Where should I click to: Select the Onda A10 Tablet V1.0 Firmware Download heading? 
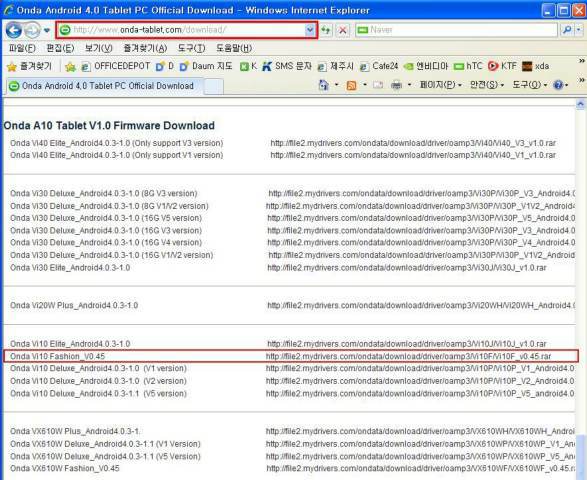pos(109,125)
